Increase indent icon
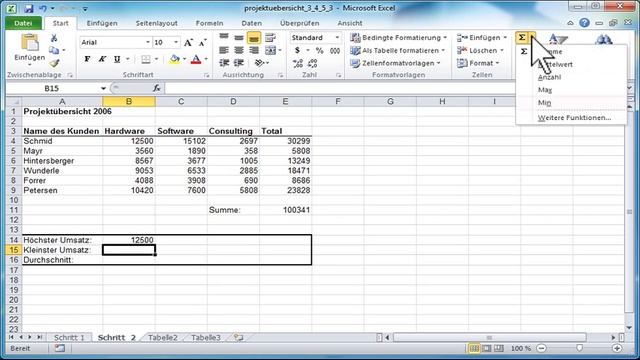 coord(239,63)
